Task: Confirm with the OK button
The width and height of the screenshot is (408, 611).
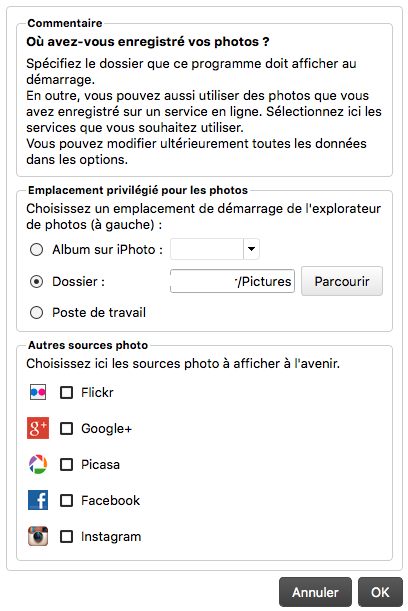Action: (x=380, y=592)
